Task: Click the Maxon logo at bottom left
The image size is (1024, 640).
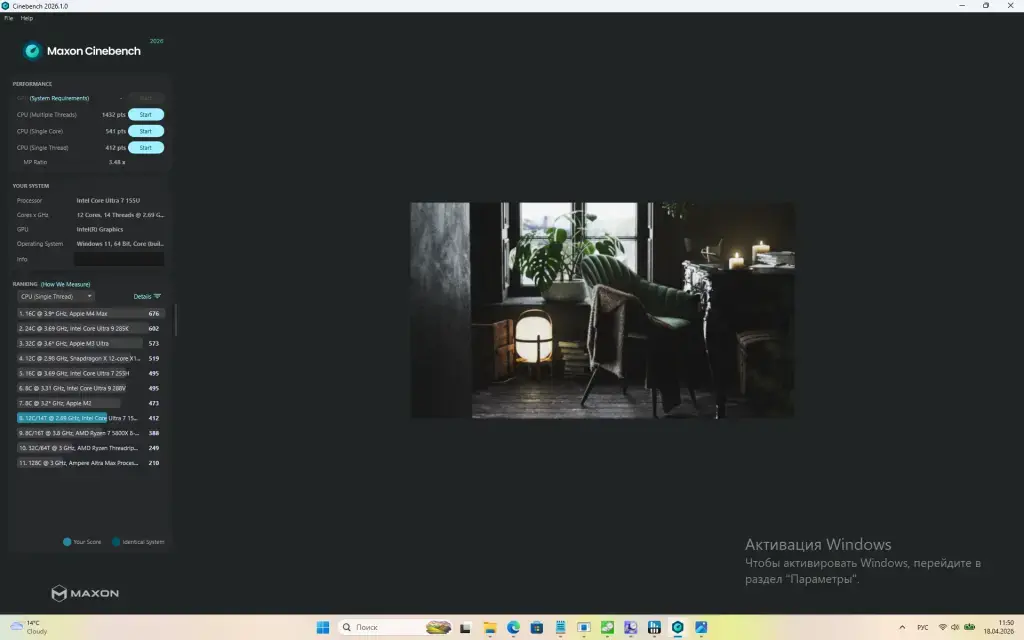Action: (85, 593)
